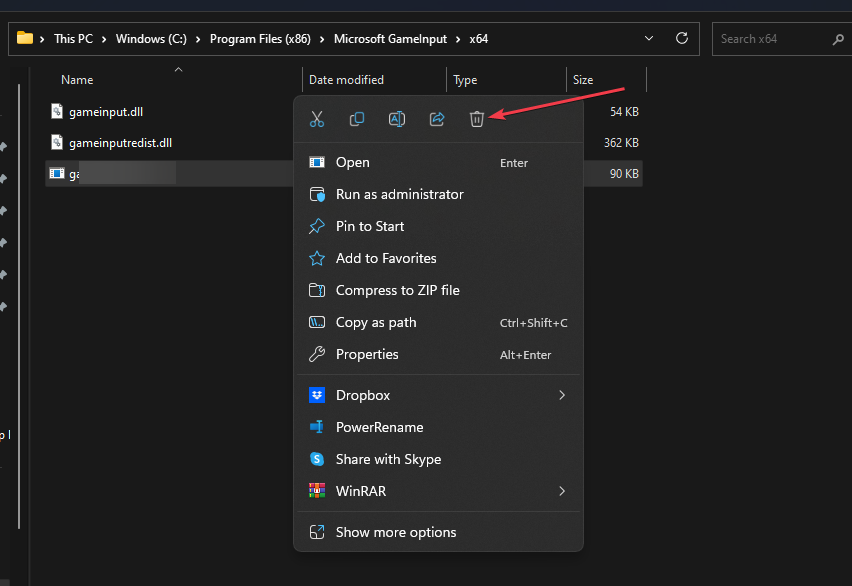Screen dimensions: 852x586
Task: Click the WinRAR books icon
Action: (317, 491)
